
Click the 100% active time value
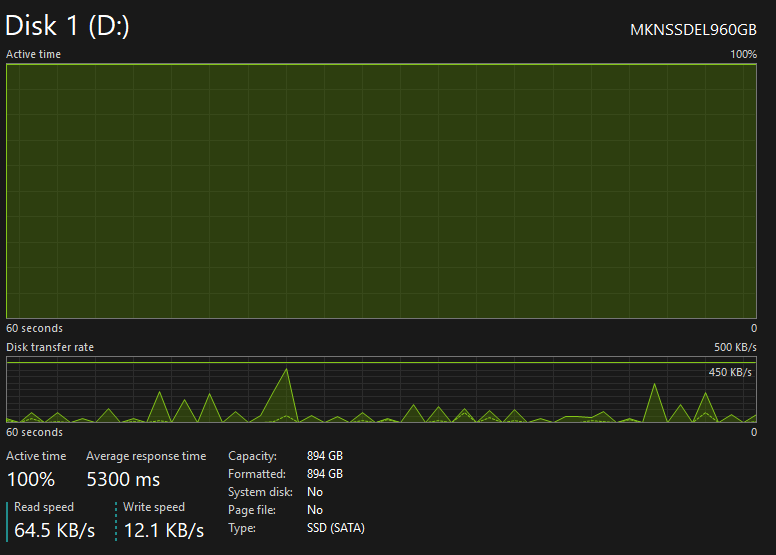31,479
